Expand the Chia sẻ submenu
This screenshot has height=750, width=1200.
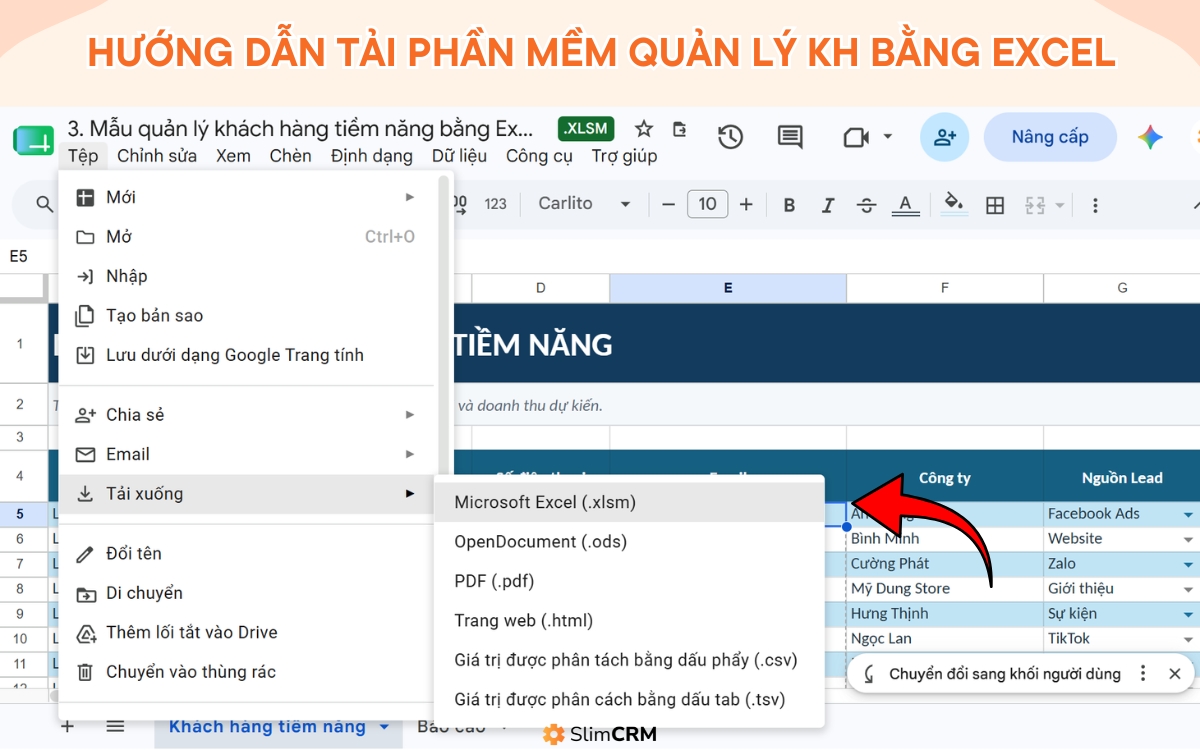point(247,415)
